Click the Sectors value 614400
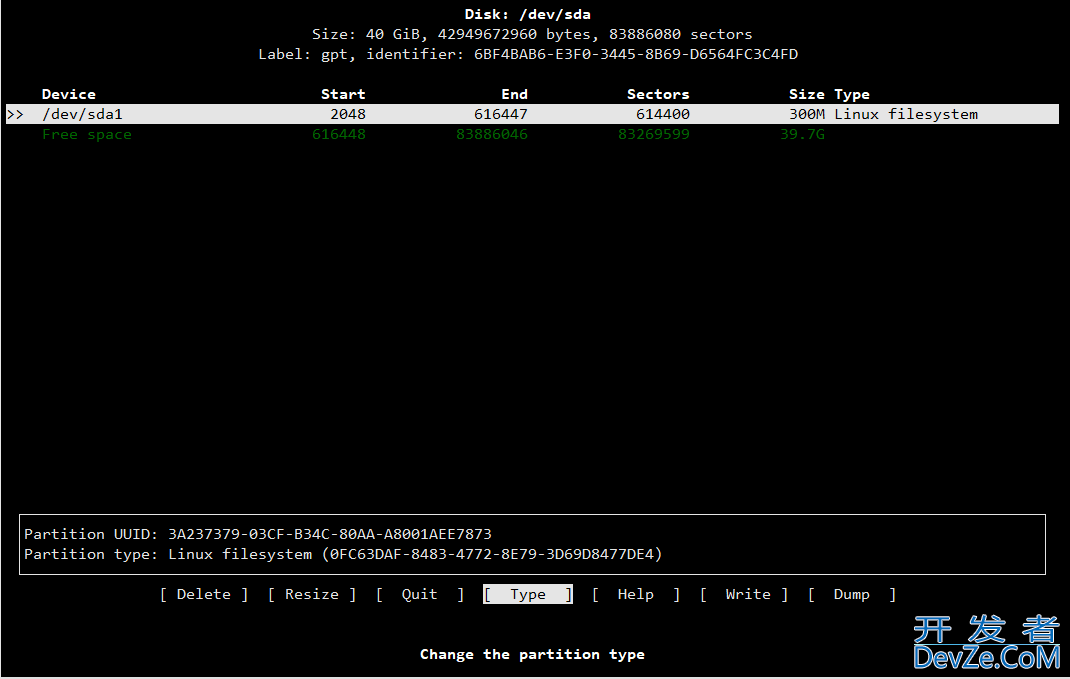The width and height of the screenshot is (1070, 679). pyautogui.click(x=663, y=114)
